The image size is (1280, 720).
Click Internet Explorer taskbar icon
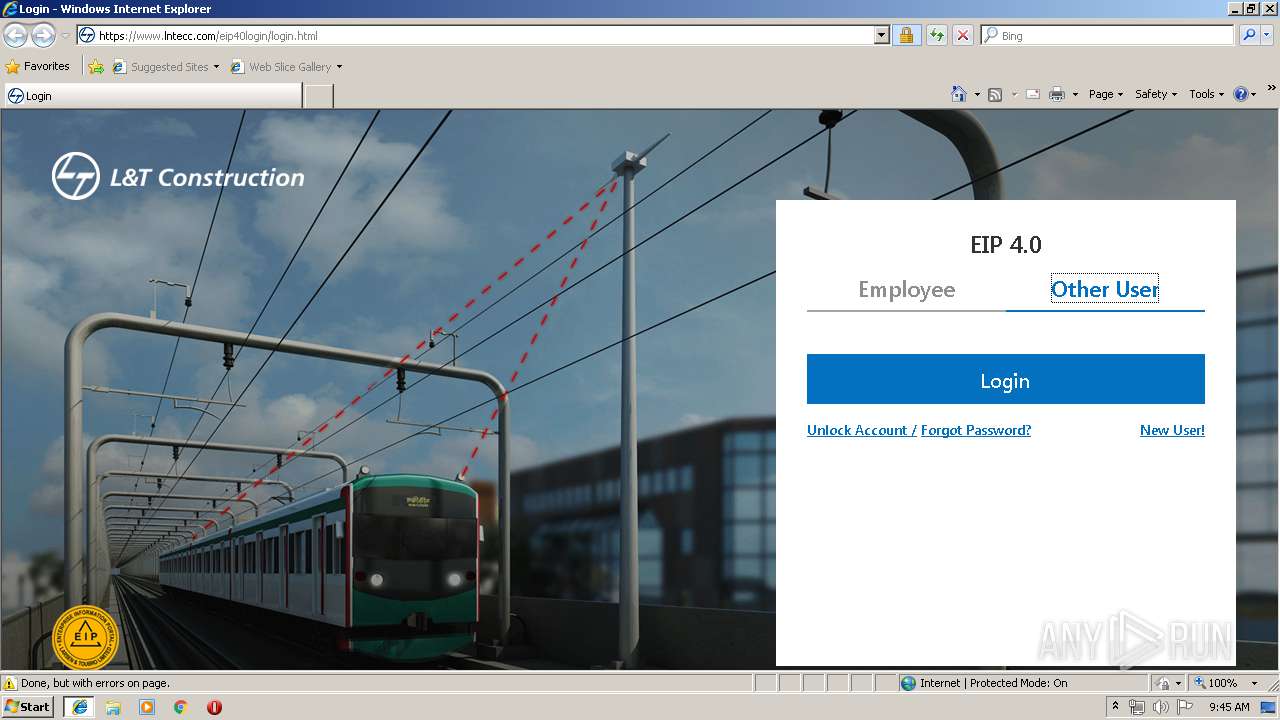79,707
